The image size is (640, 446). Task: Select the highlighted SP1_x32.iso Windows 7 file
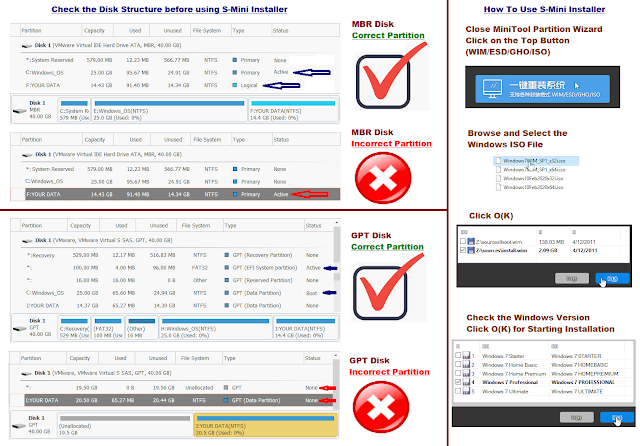[536, 161]
